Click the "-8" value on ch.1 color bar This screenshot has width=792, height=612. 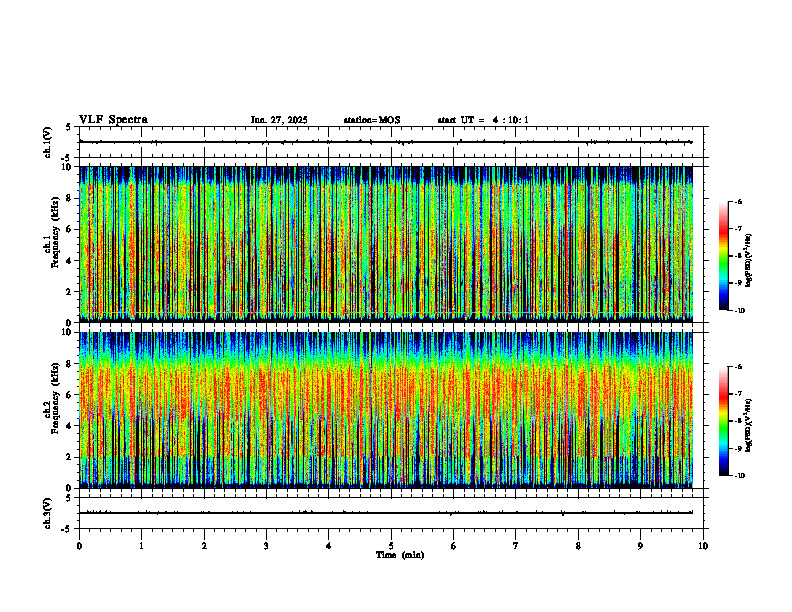click(x=738, y=256)
